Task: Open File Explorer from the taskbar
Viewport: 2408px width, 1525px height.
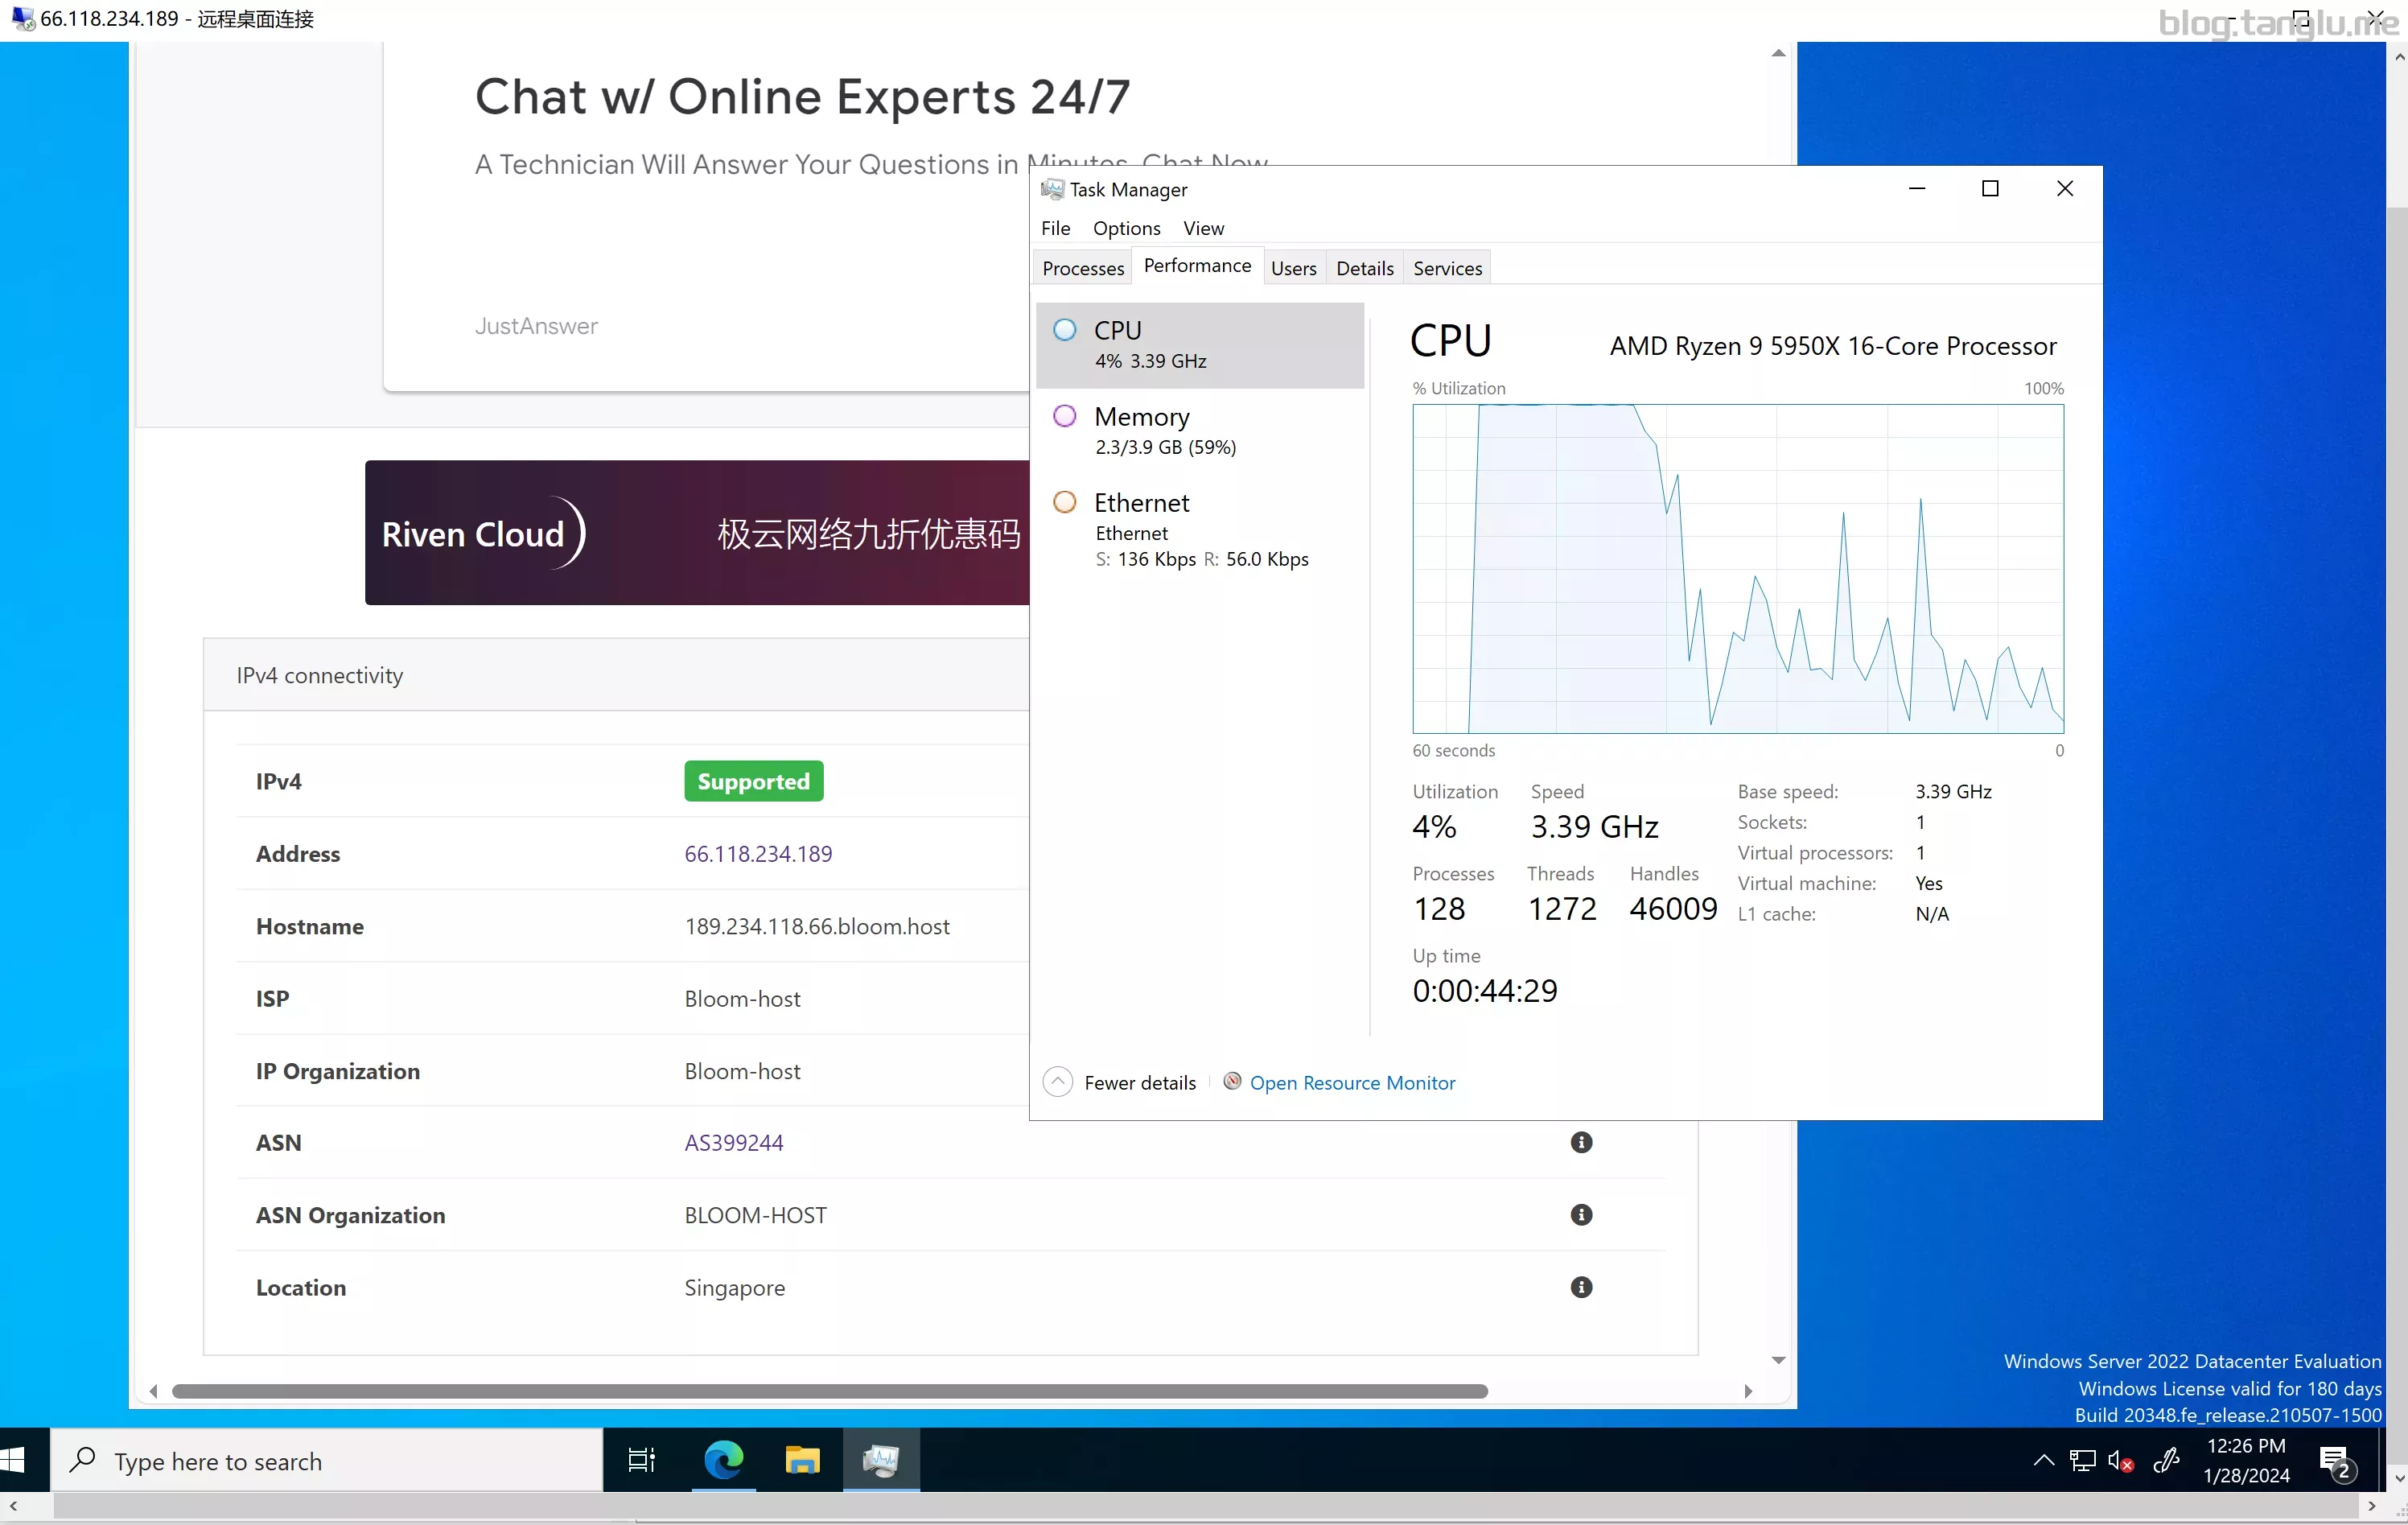Action: (x=802, y=1460)
